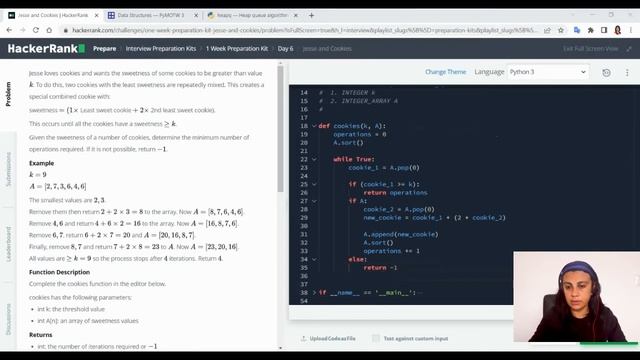Click 'return operations' on line 26
640x360 pixels.
click(395, 193)
